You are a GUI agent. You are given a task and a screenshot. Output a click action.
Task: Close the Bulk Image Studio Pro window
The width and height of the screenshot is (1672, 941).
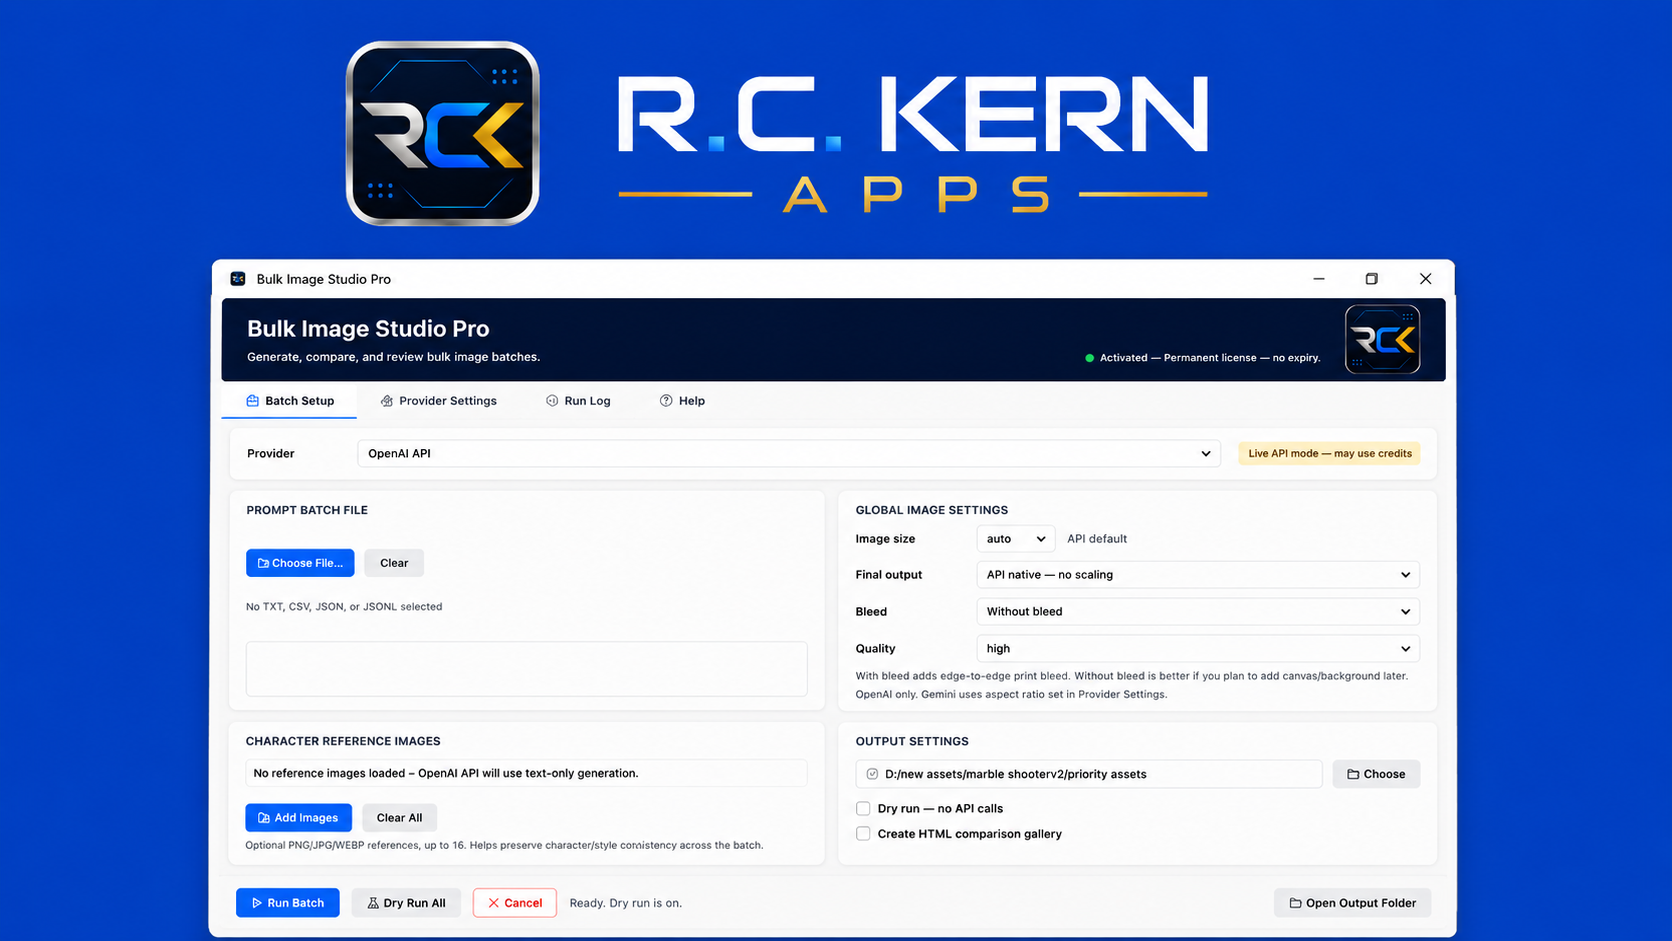(1426, 279)
